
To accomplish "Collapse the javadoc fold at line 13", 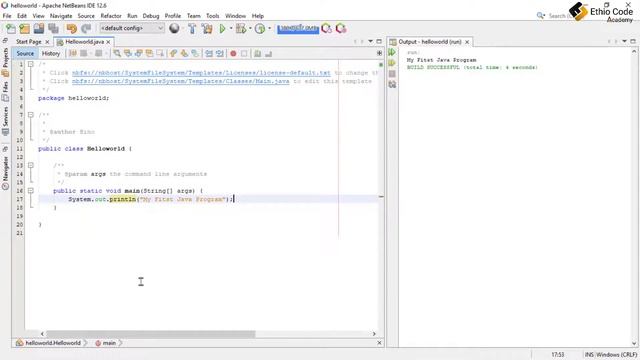I will click(x=31, y=165).
